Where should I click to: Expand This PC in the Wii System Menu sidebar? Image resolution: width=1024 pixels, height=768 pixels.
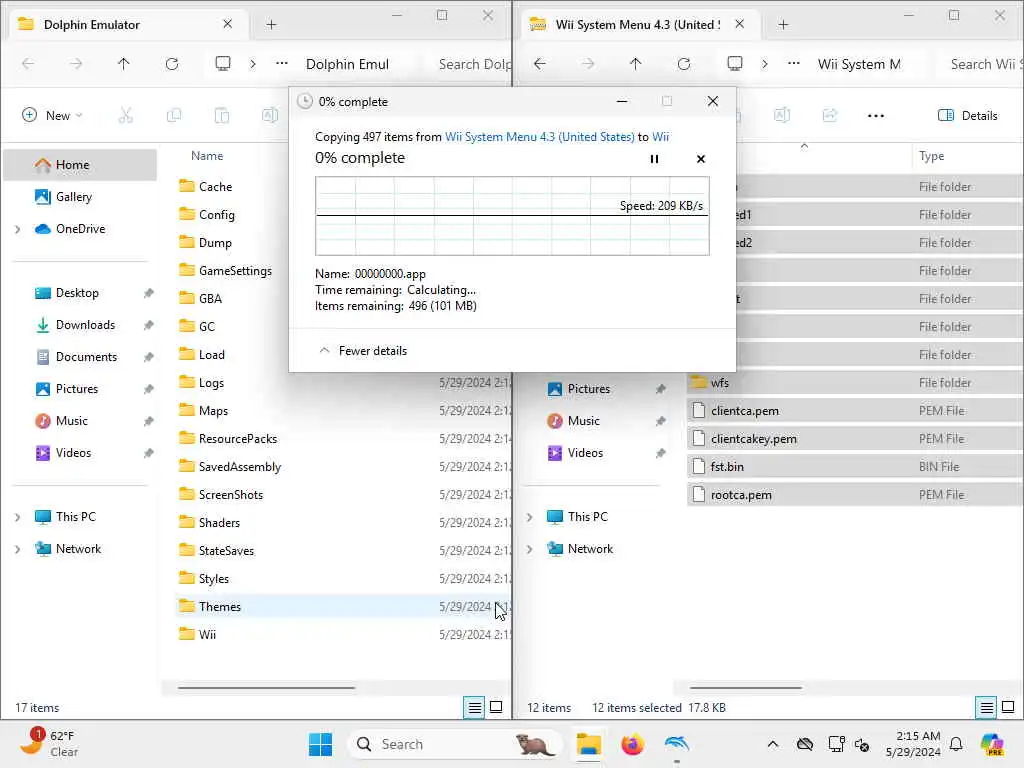(530, 517)
